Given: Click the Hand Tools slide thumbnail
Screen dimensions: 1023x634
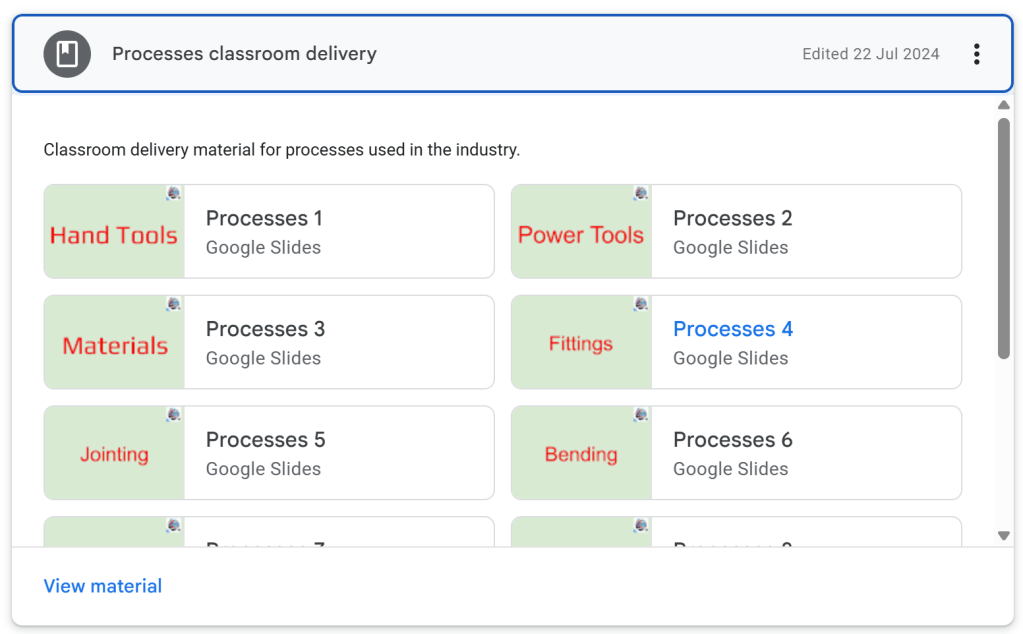Looking at the screenshot, I should coord(114,235).
